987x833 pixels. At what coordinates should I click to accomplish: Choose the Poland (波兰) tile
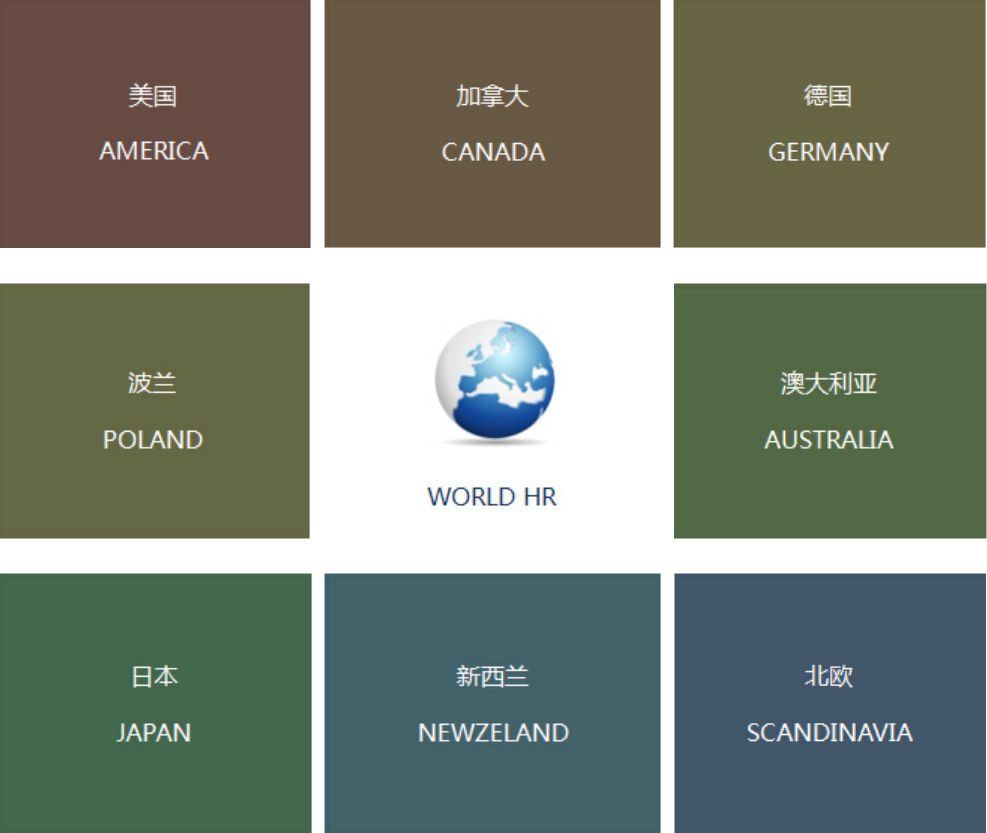(155, 411)
